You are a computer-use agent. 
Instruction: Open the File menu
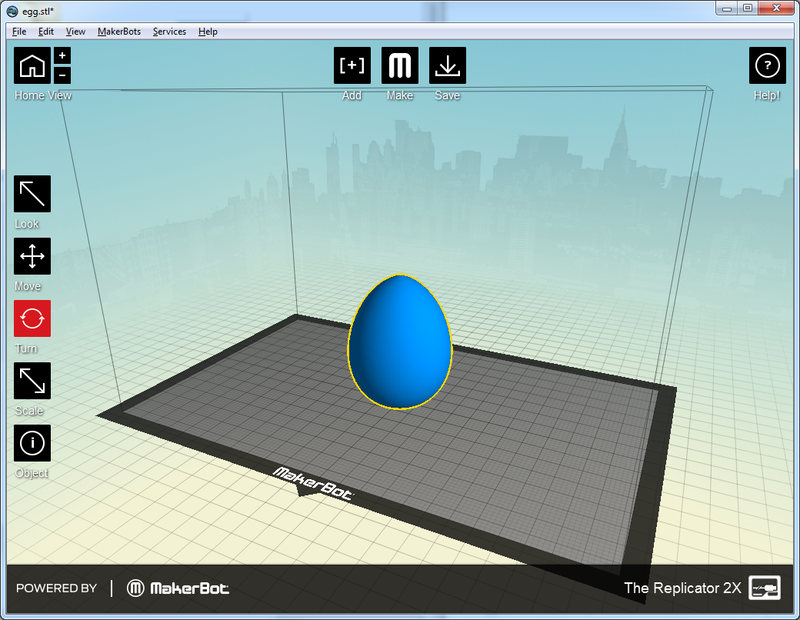[x=19, y=32]
